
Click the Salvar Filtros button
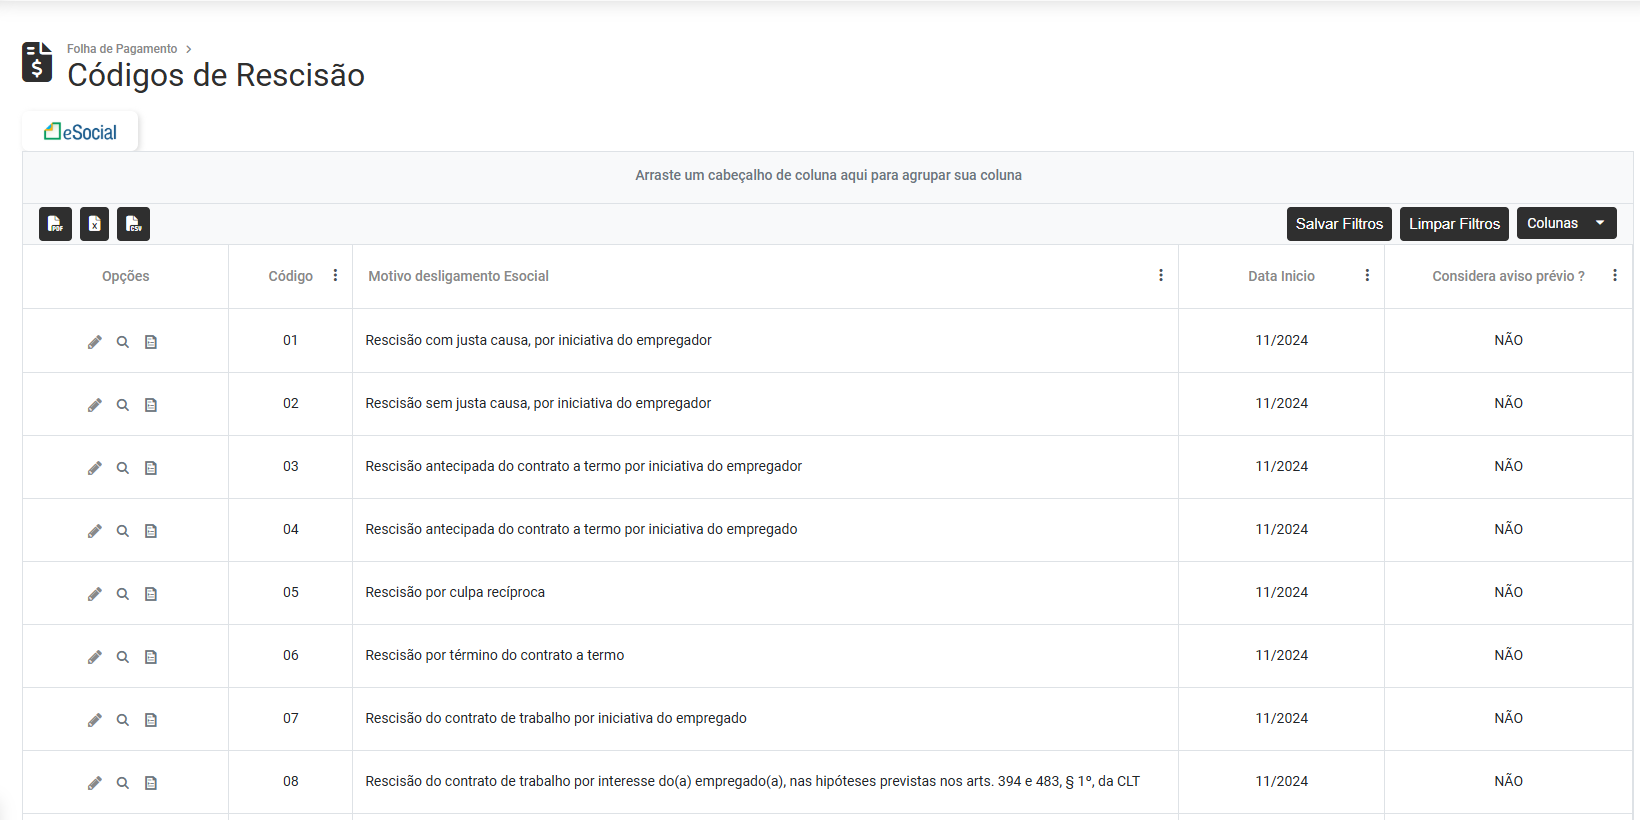1339,224
